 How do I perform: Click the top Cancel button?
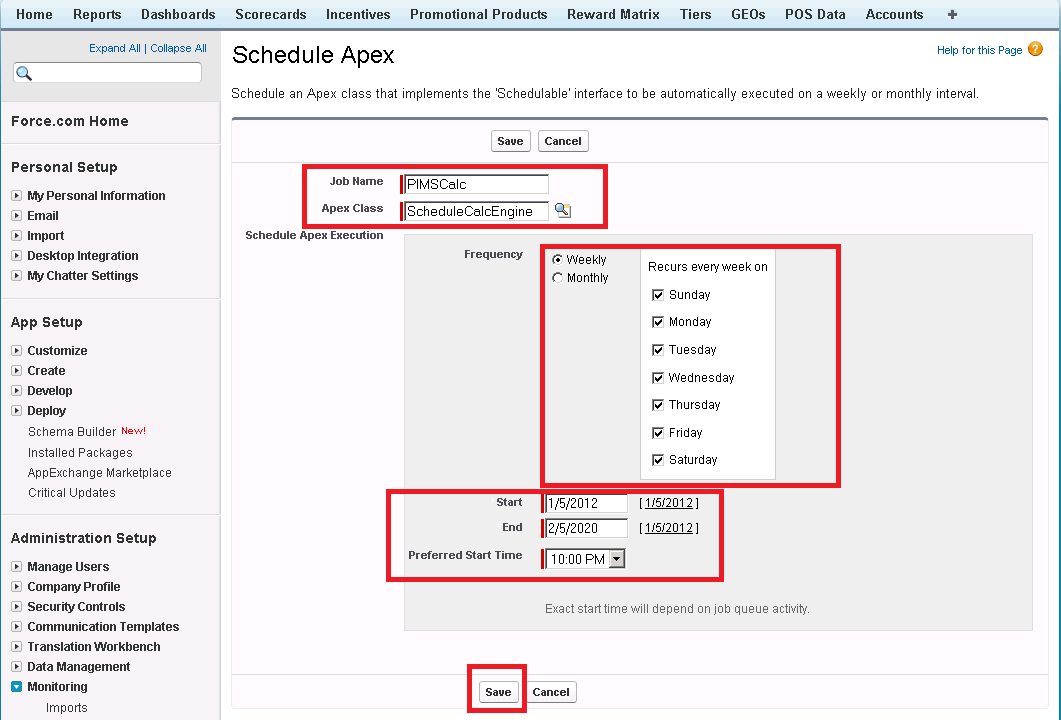click(562, 141)
